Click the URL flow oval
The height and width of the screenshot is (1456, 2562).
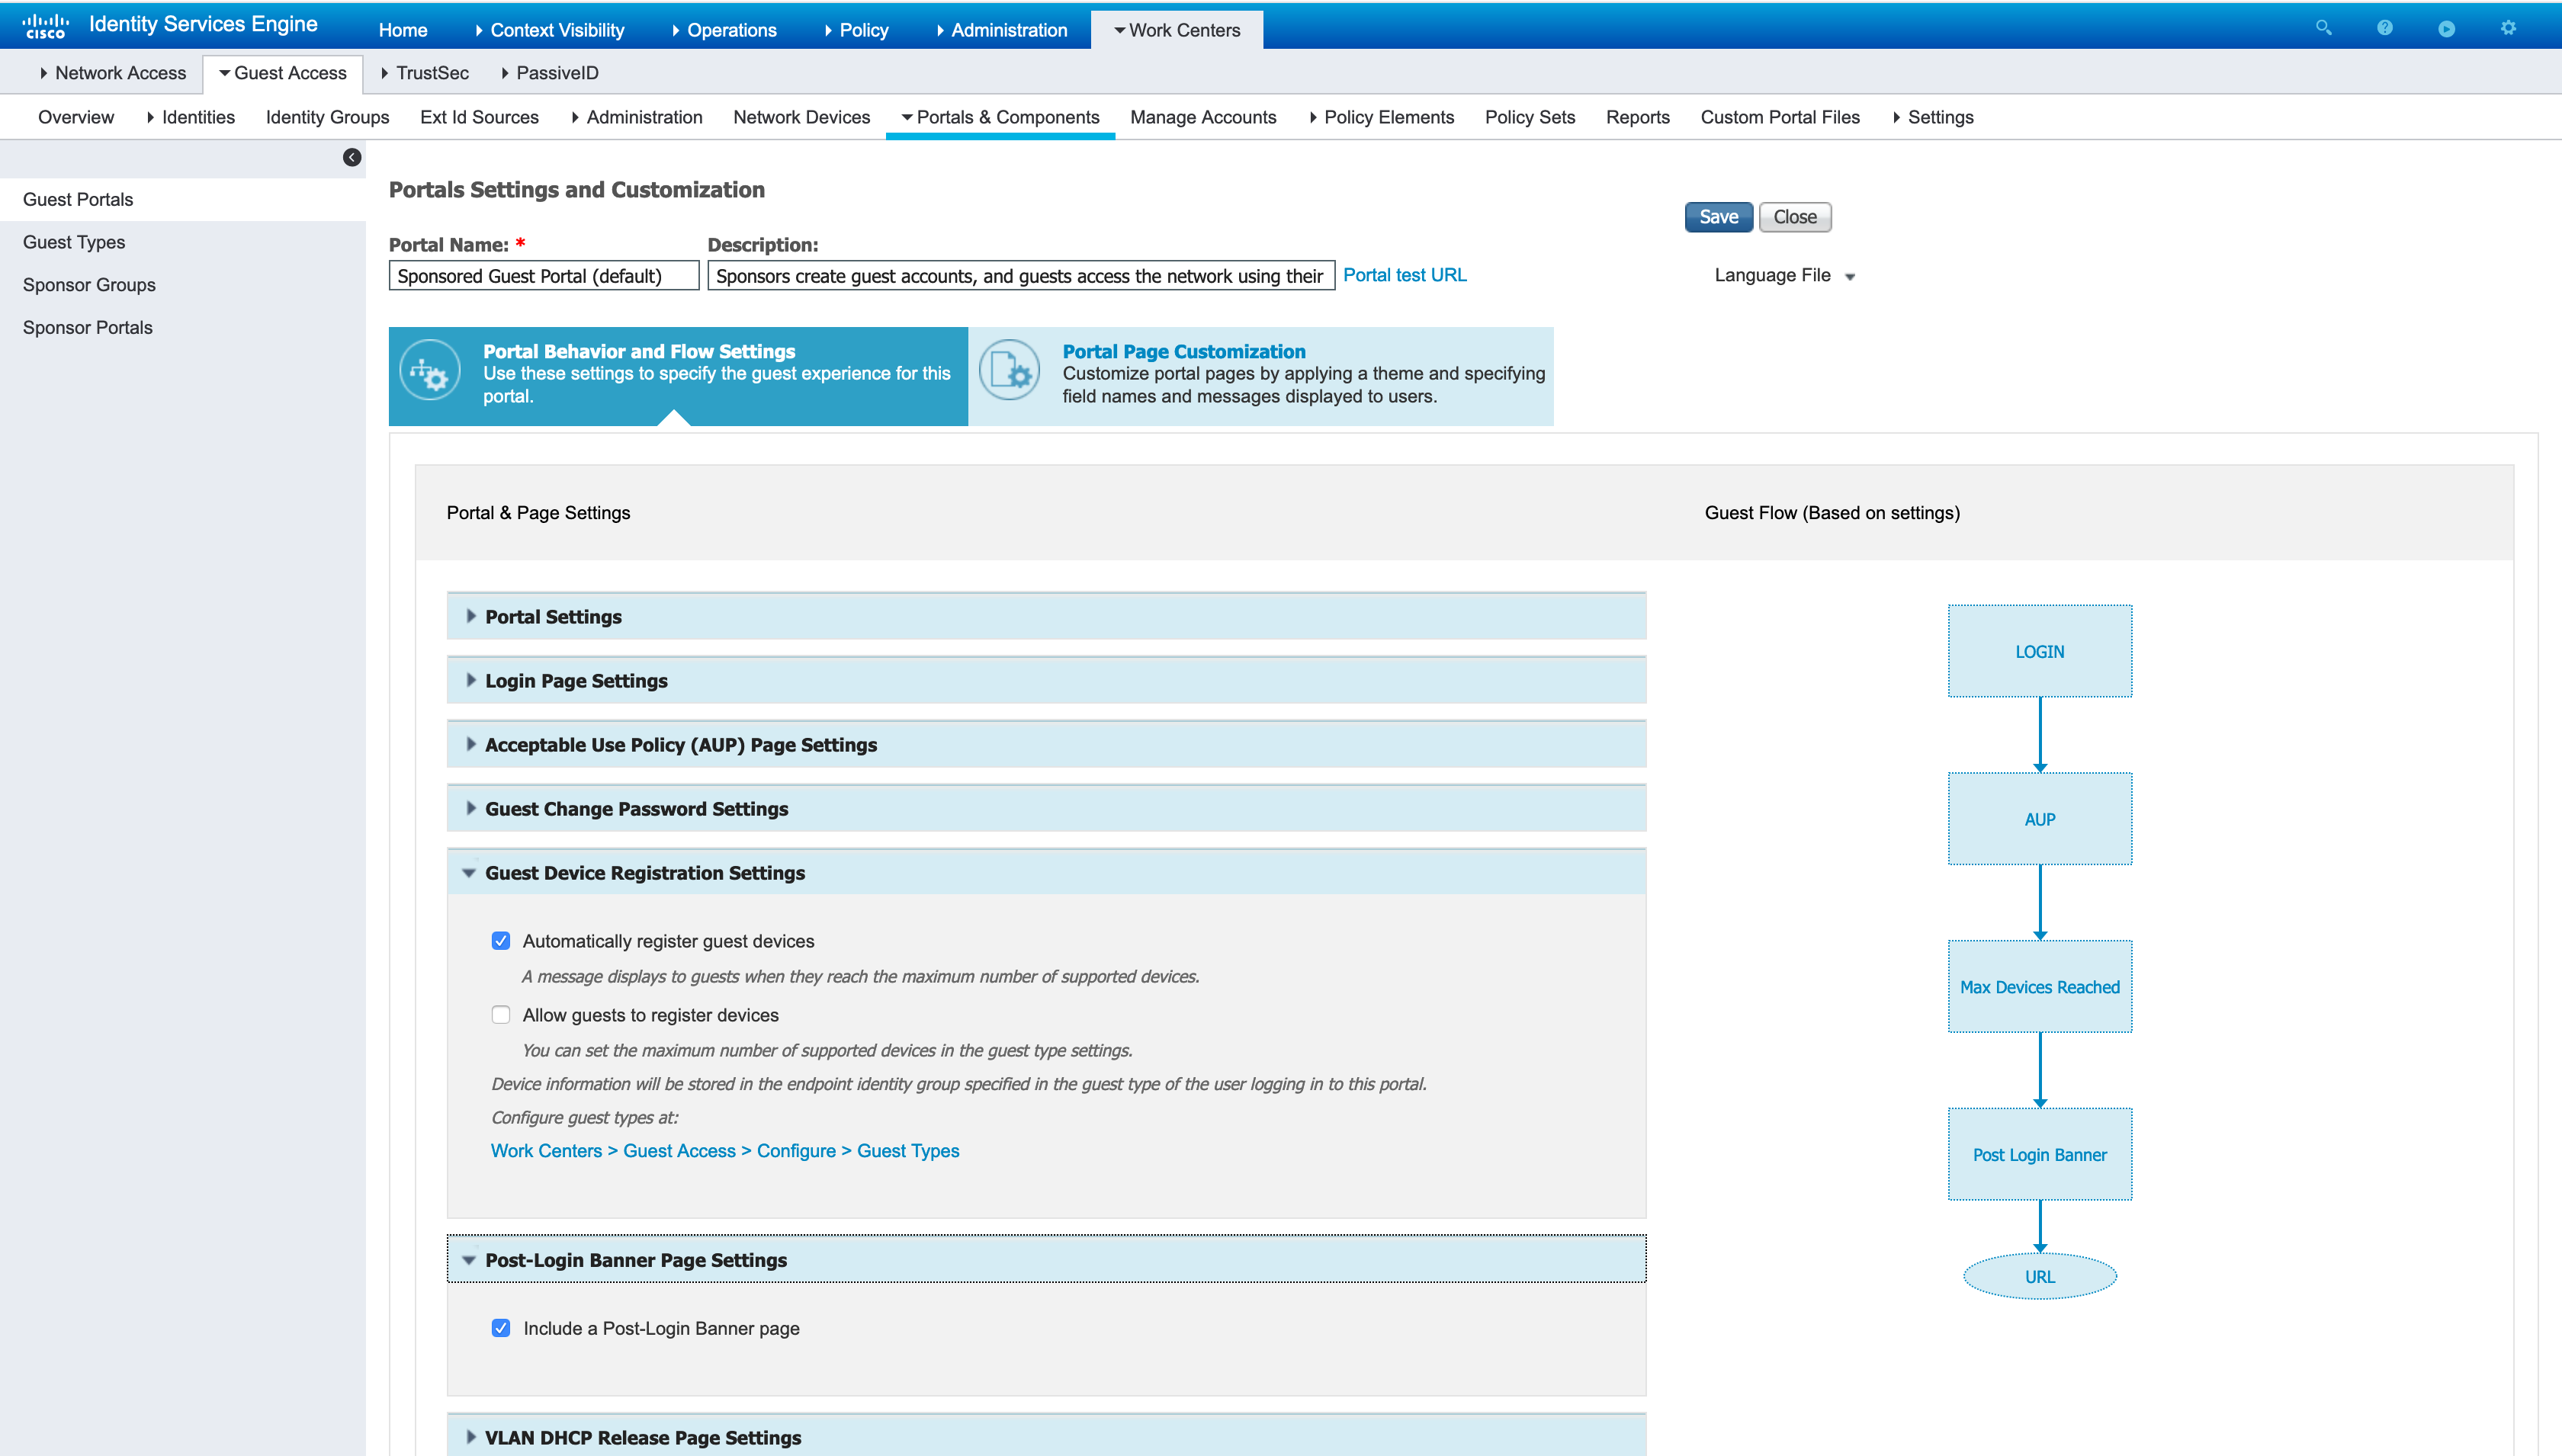2040,1277
